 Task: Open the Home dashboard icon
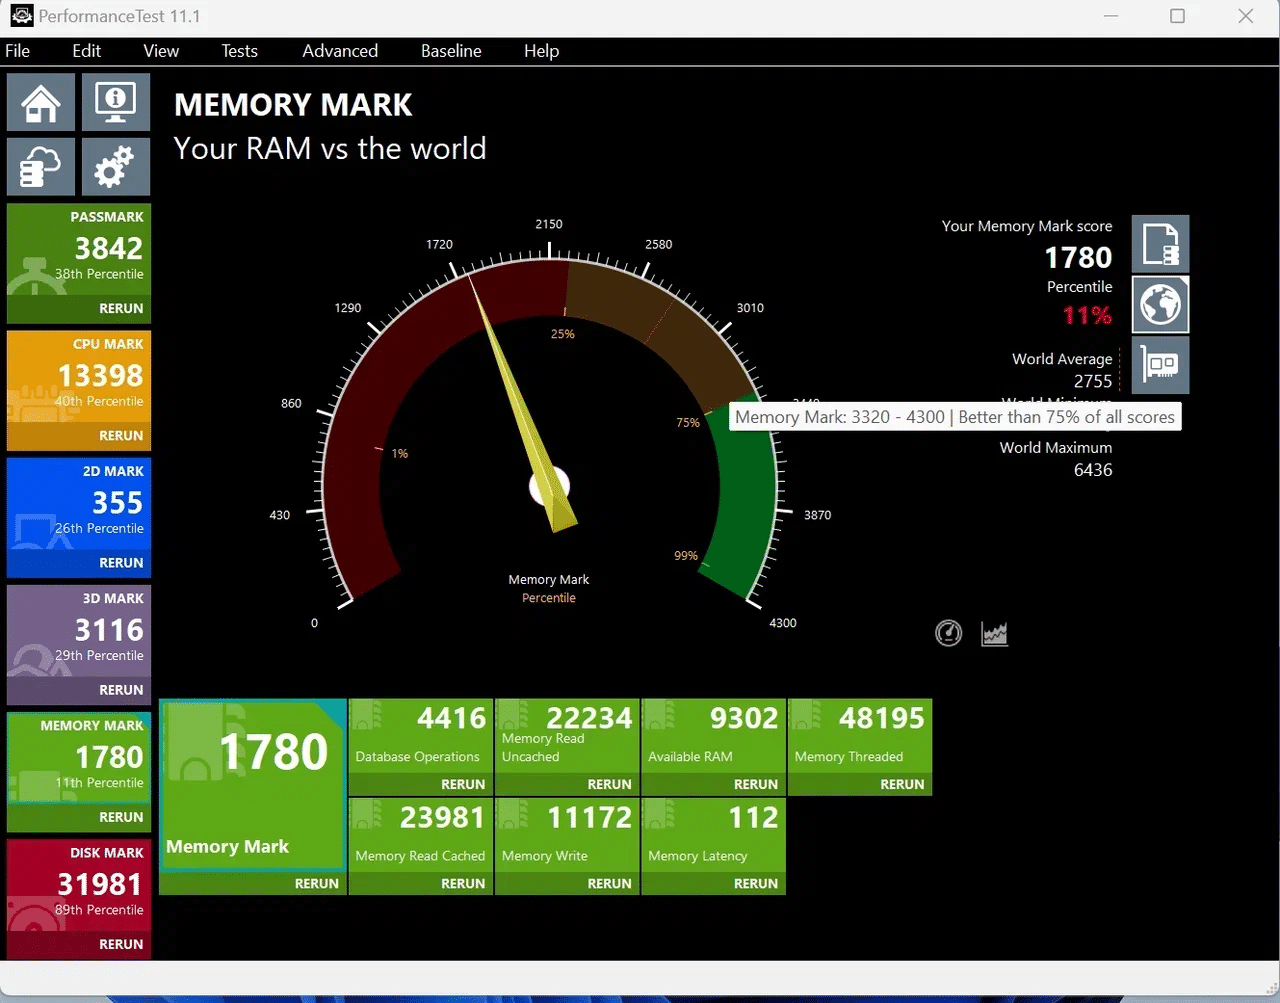[x=41, y=102]
